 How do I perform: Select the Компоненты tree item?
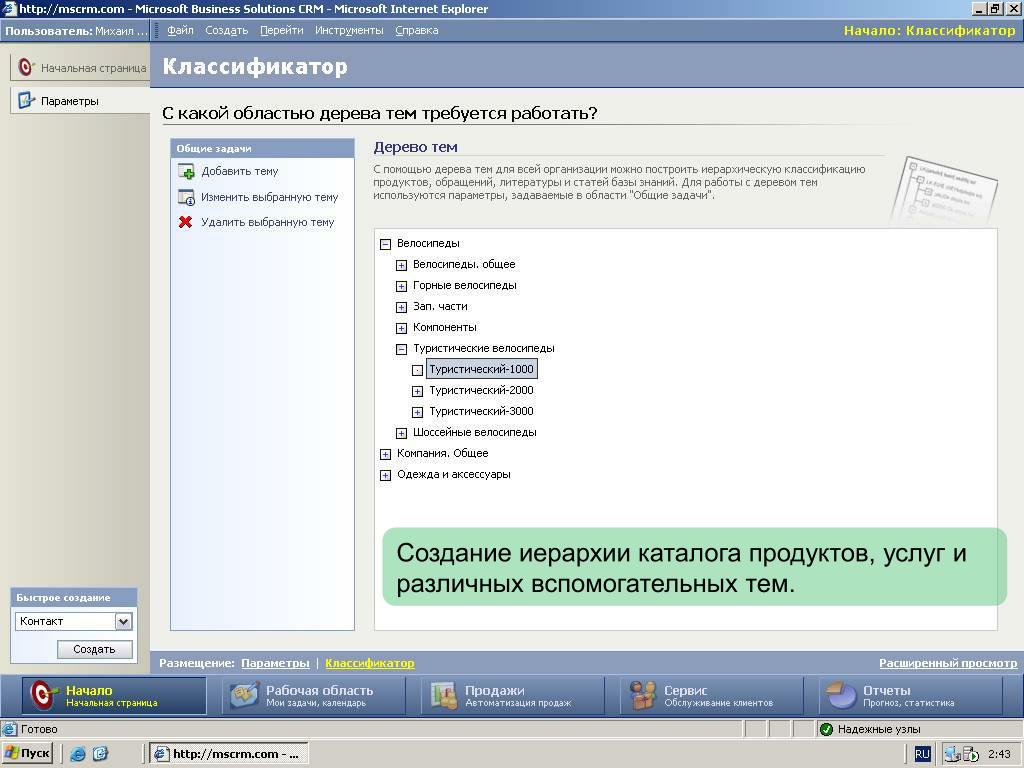pos(445,327)
